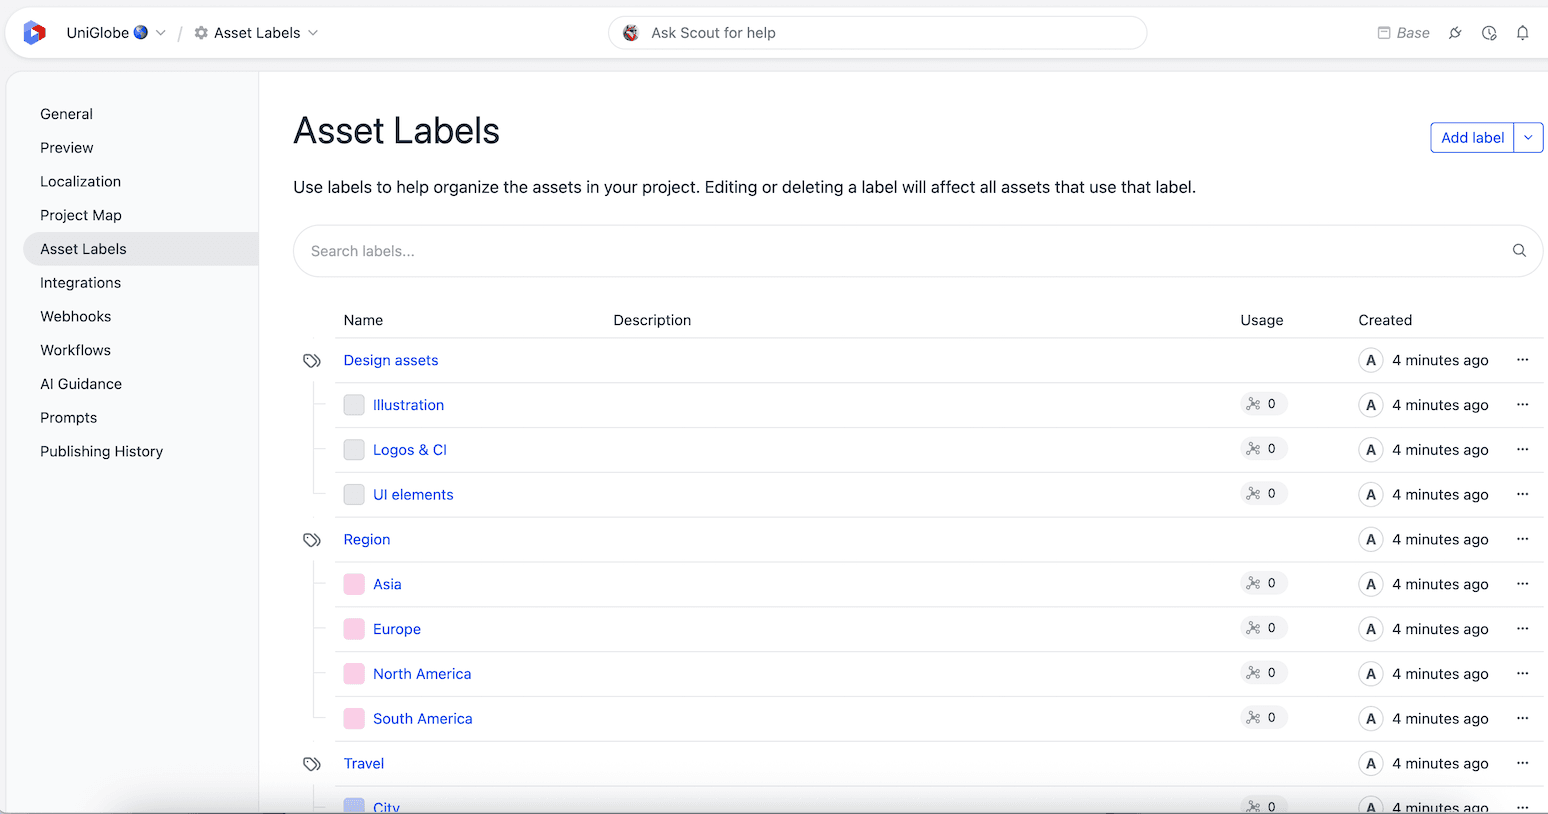
Task: Open the Asset Labels settings chevron
Action: pos(314,32)
